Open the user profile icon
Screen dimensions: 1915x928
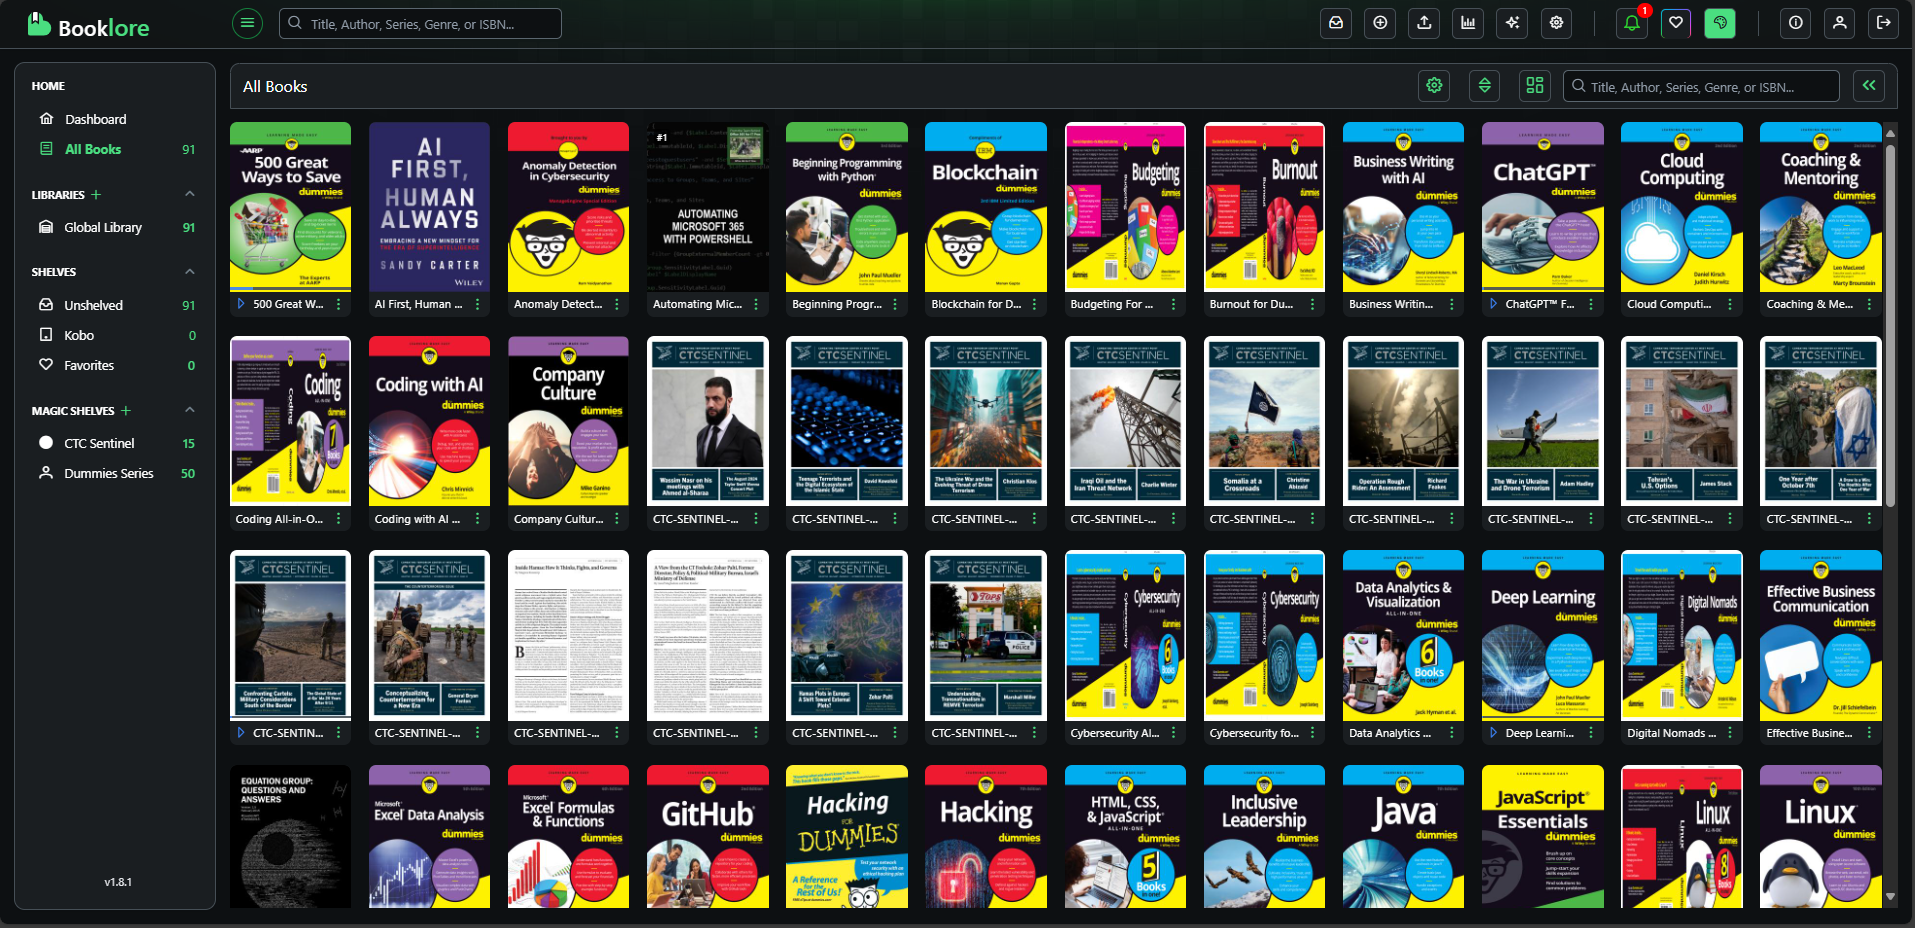point(1839,23)
